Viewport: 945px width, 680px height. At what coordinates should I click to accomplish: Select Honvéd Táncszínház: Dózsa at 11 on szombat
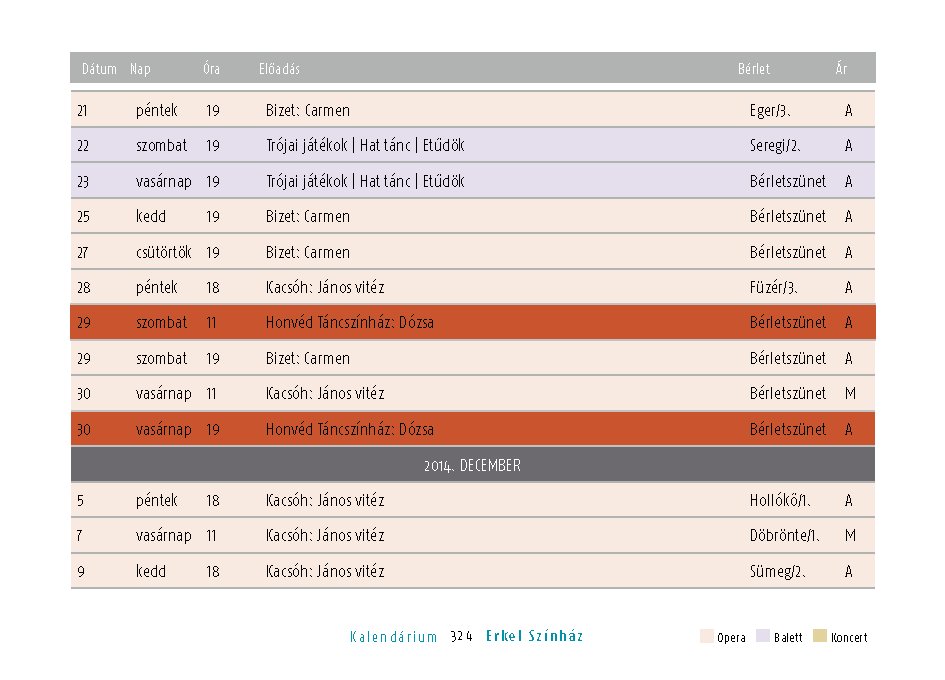pyautogui.click(x=350, y=323)
